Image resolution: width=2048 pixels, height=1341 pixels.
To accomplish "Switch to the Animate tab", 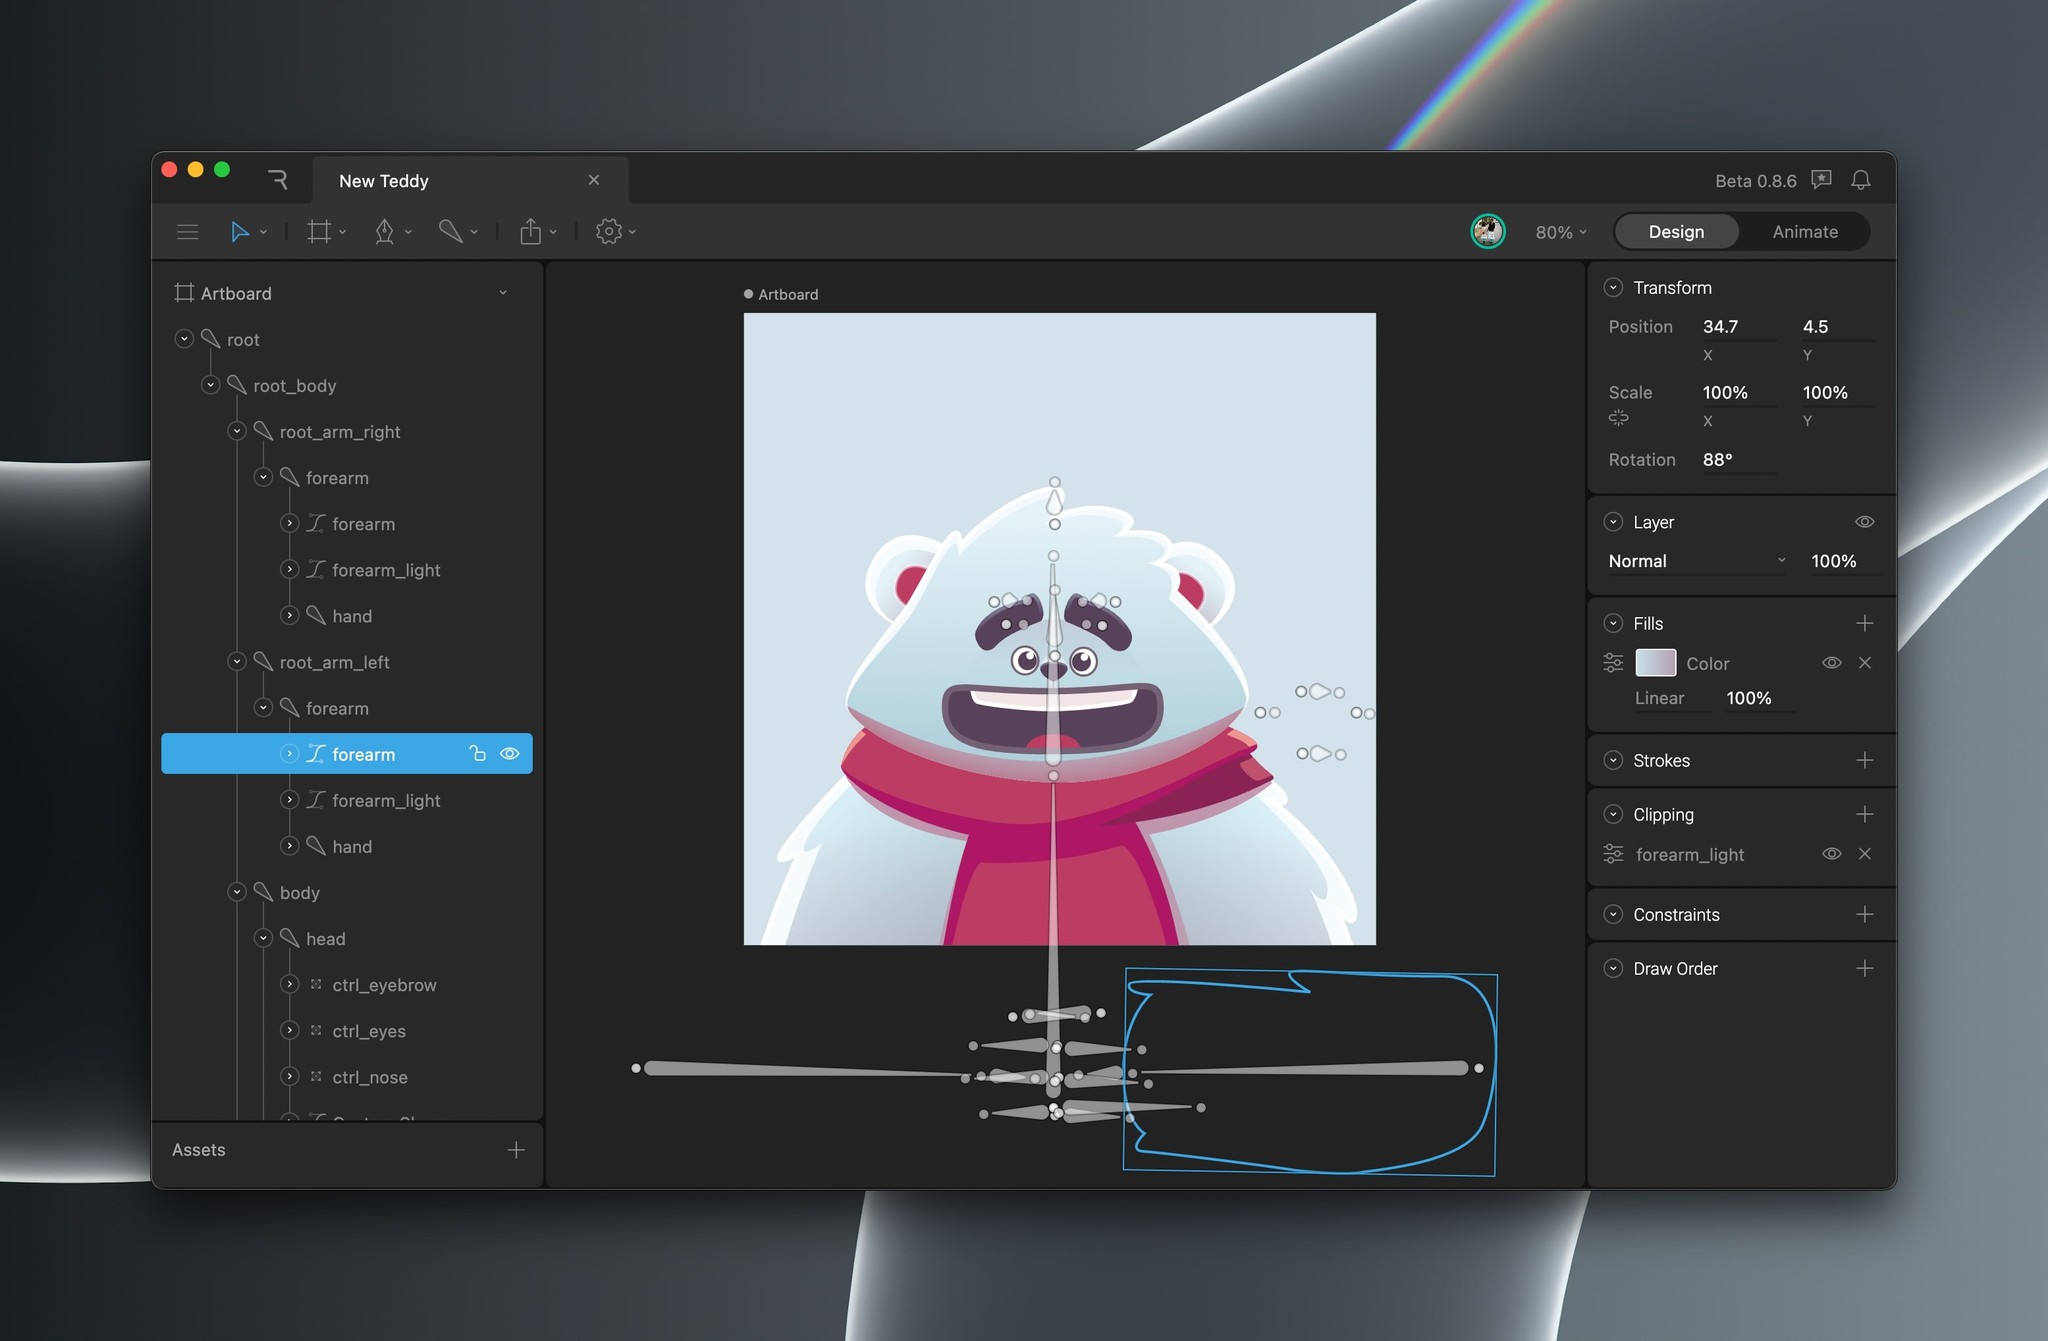I will (x=1803, y=231).
